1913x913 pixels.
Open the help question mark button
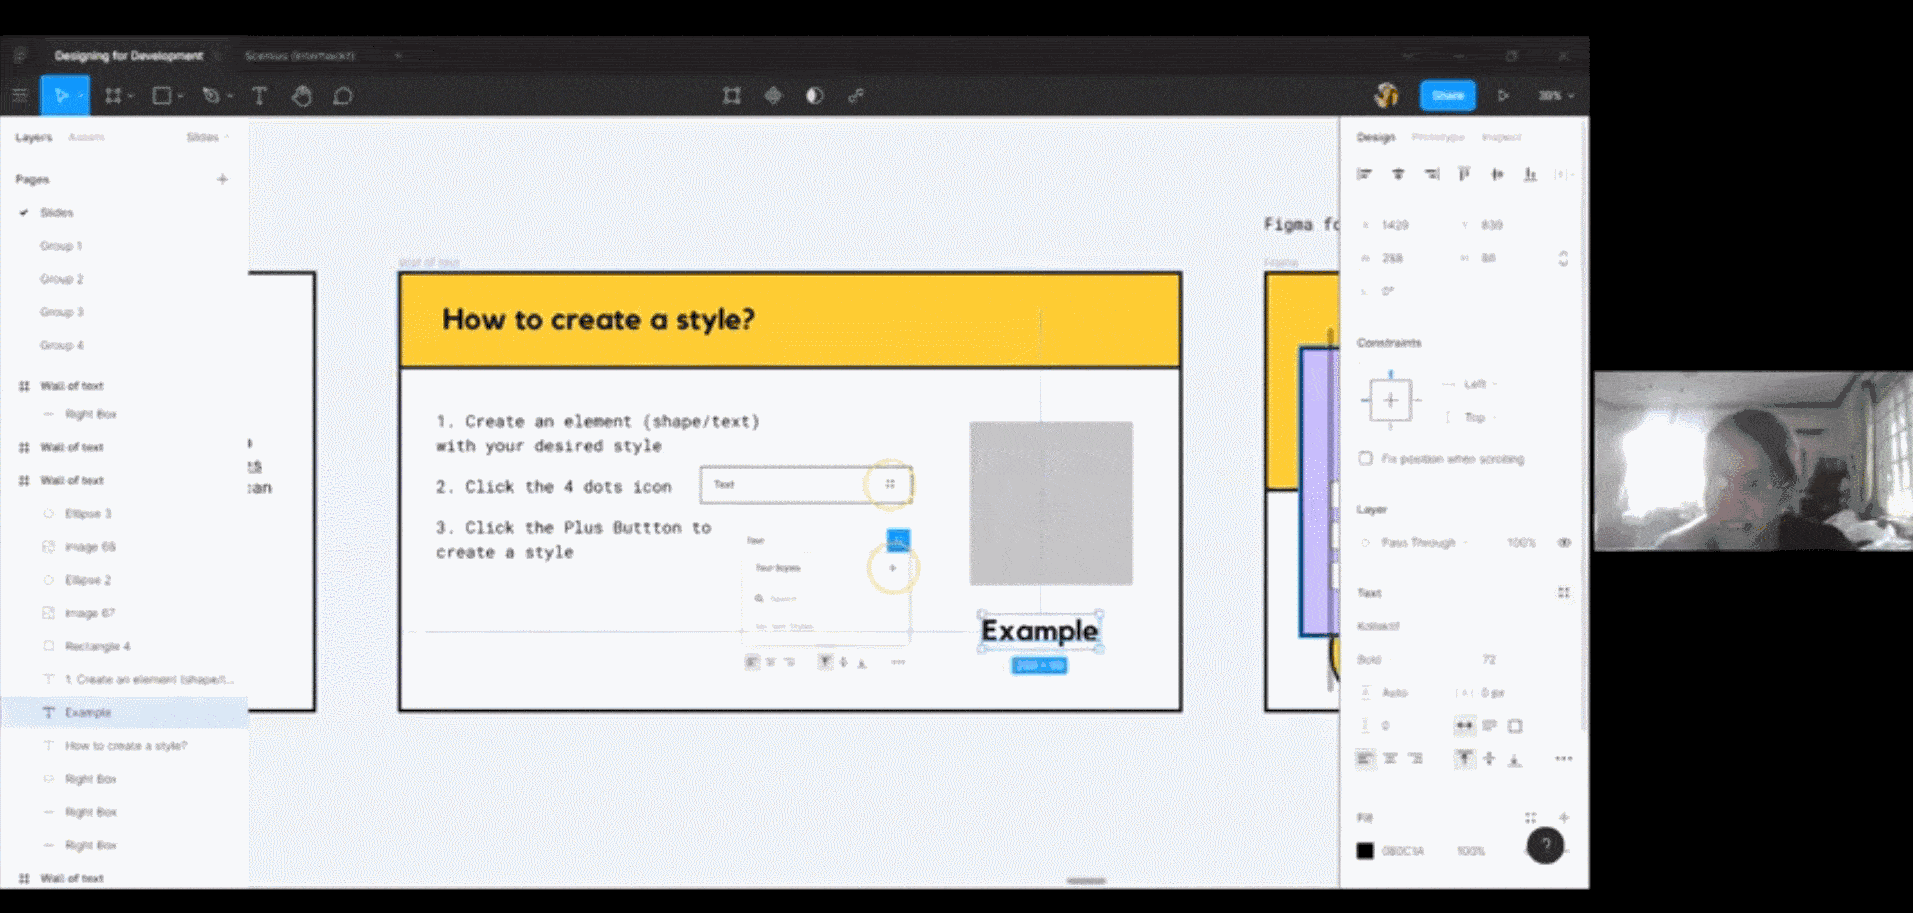pos(1545,846)
